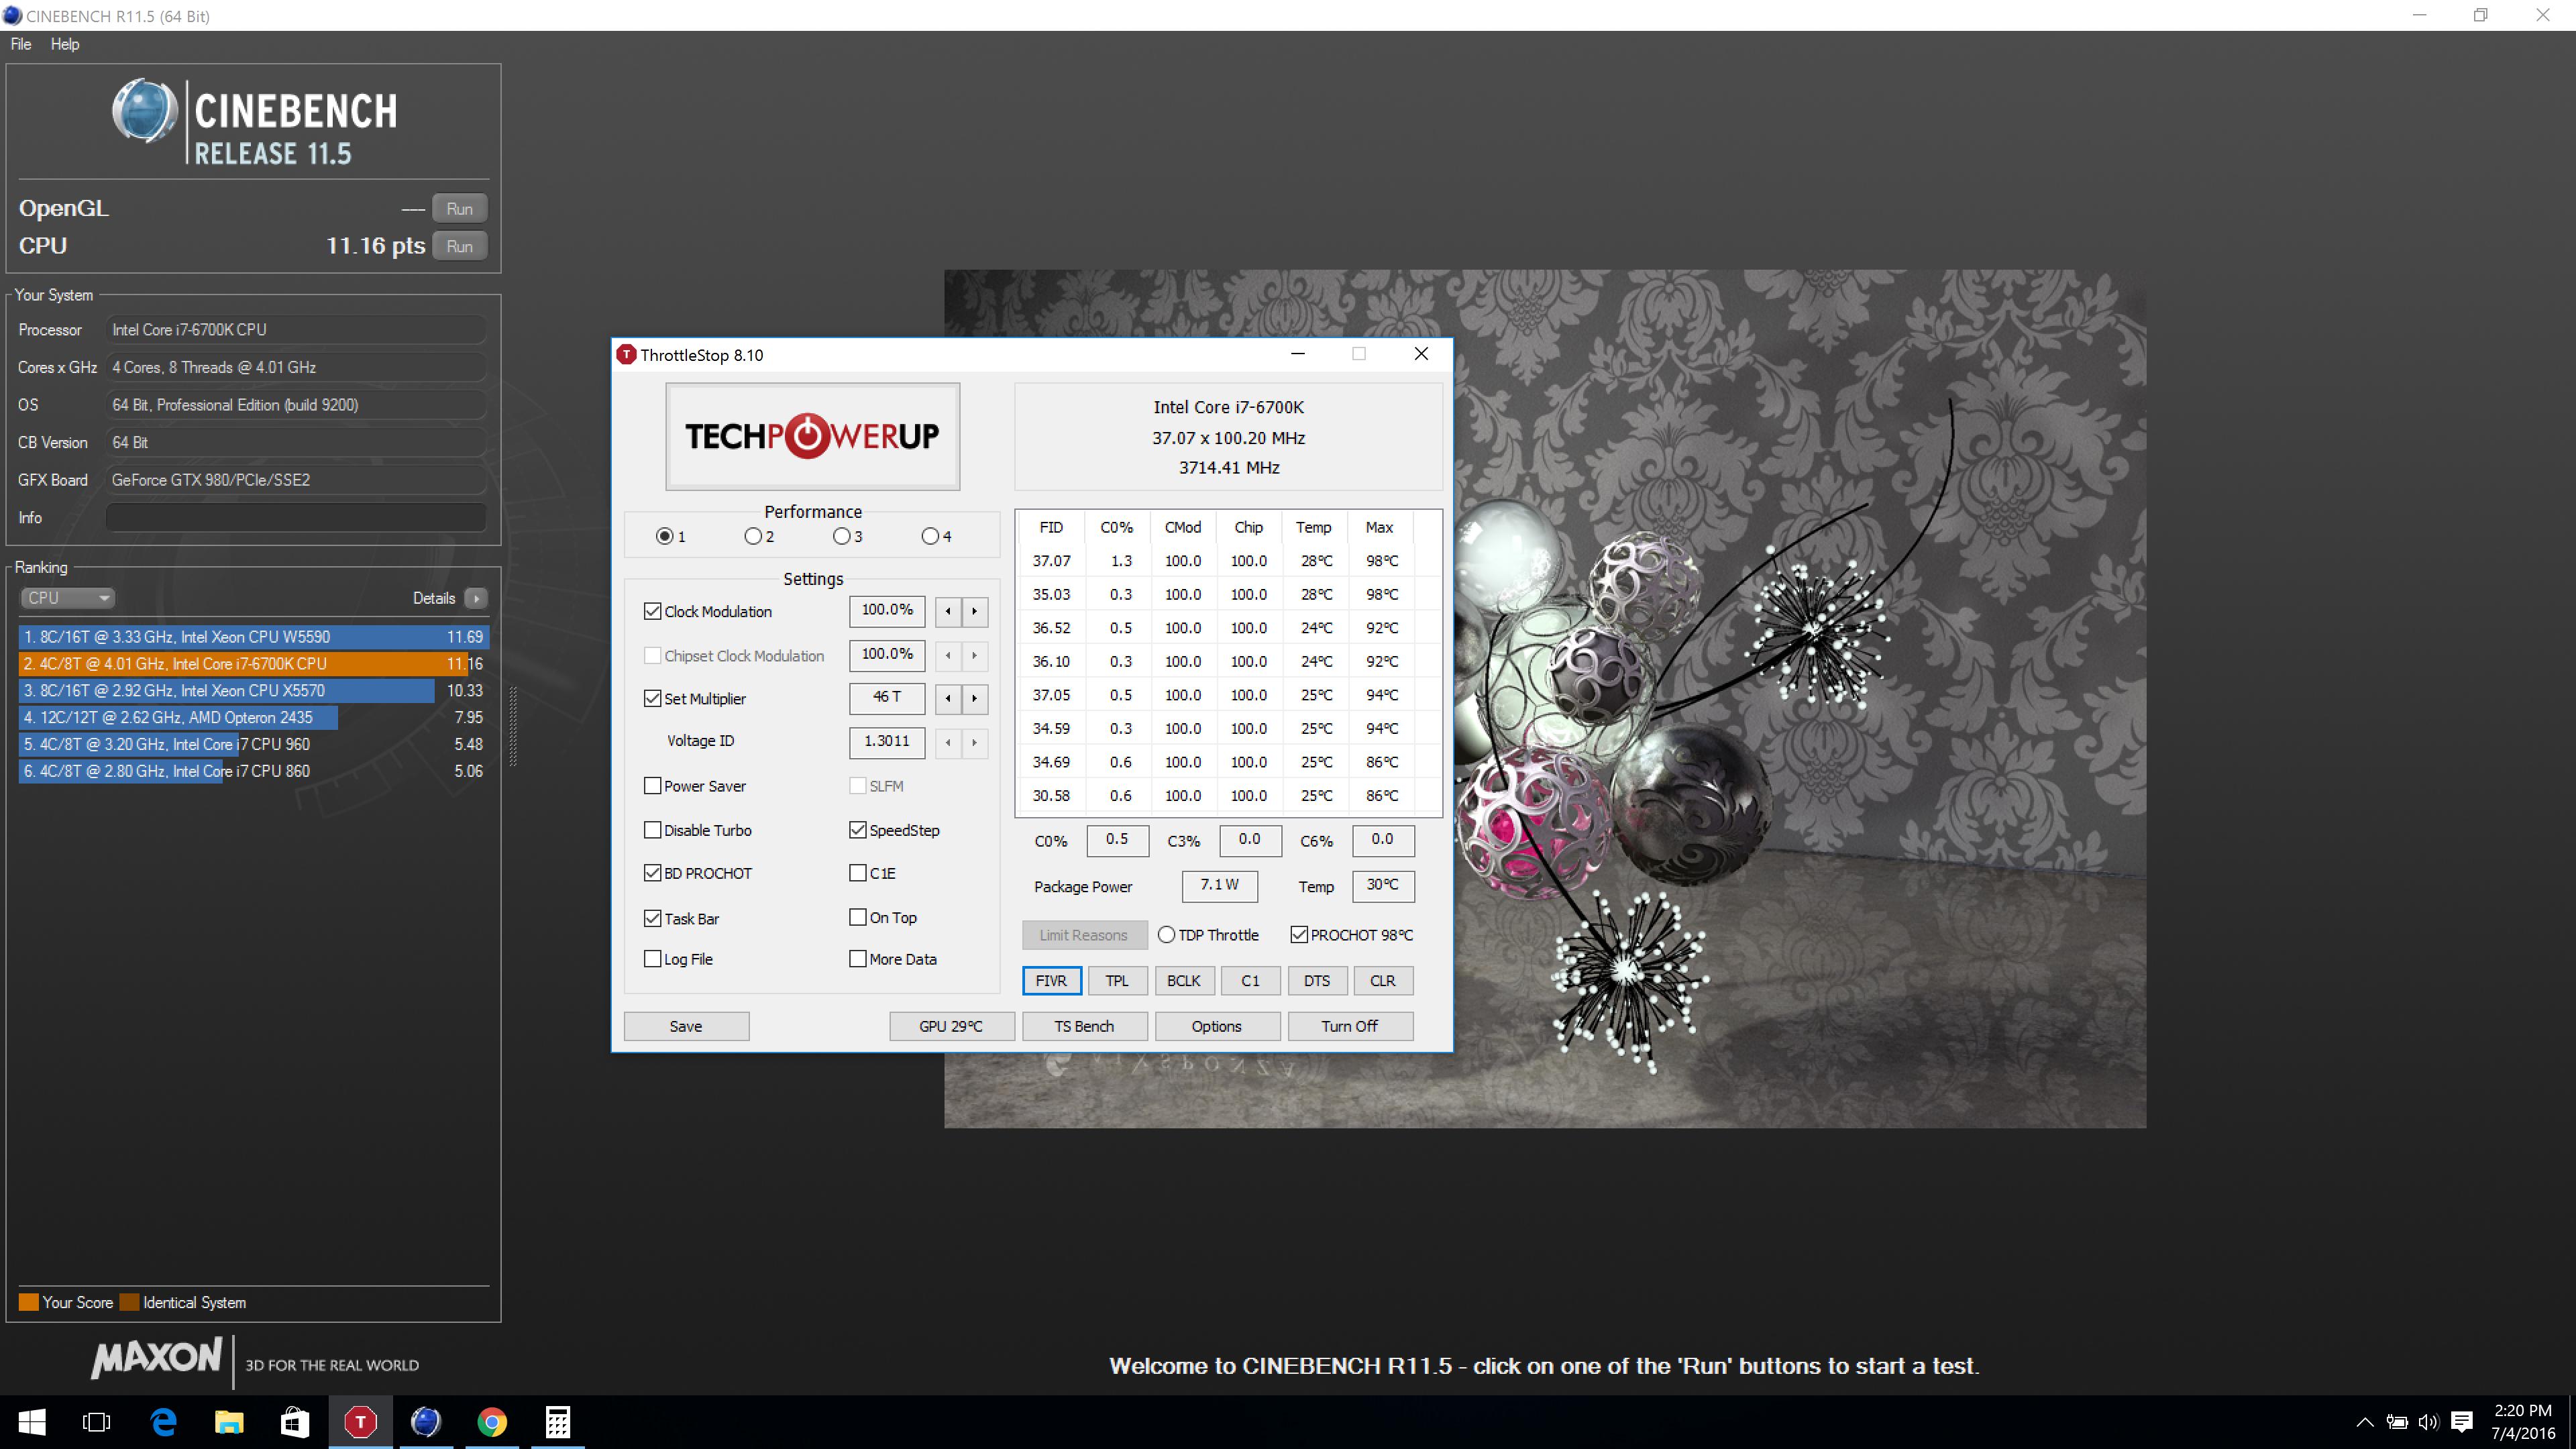Image resolution: width=2576 pixels, height=1449 pixels.
Task: Increase Clock Modulation with right arrow
Action: click(975, 611)
